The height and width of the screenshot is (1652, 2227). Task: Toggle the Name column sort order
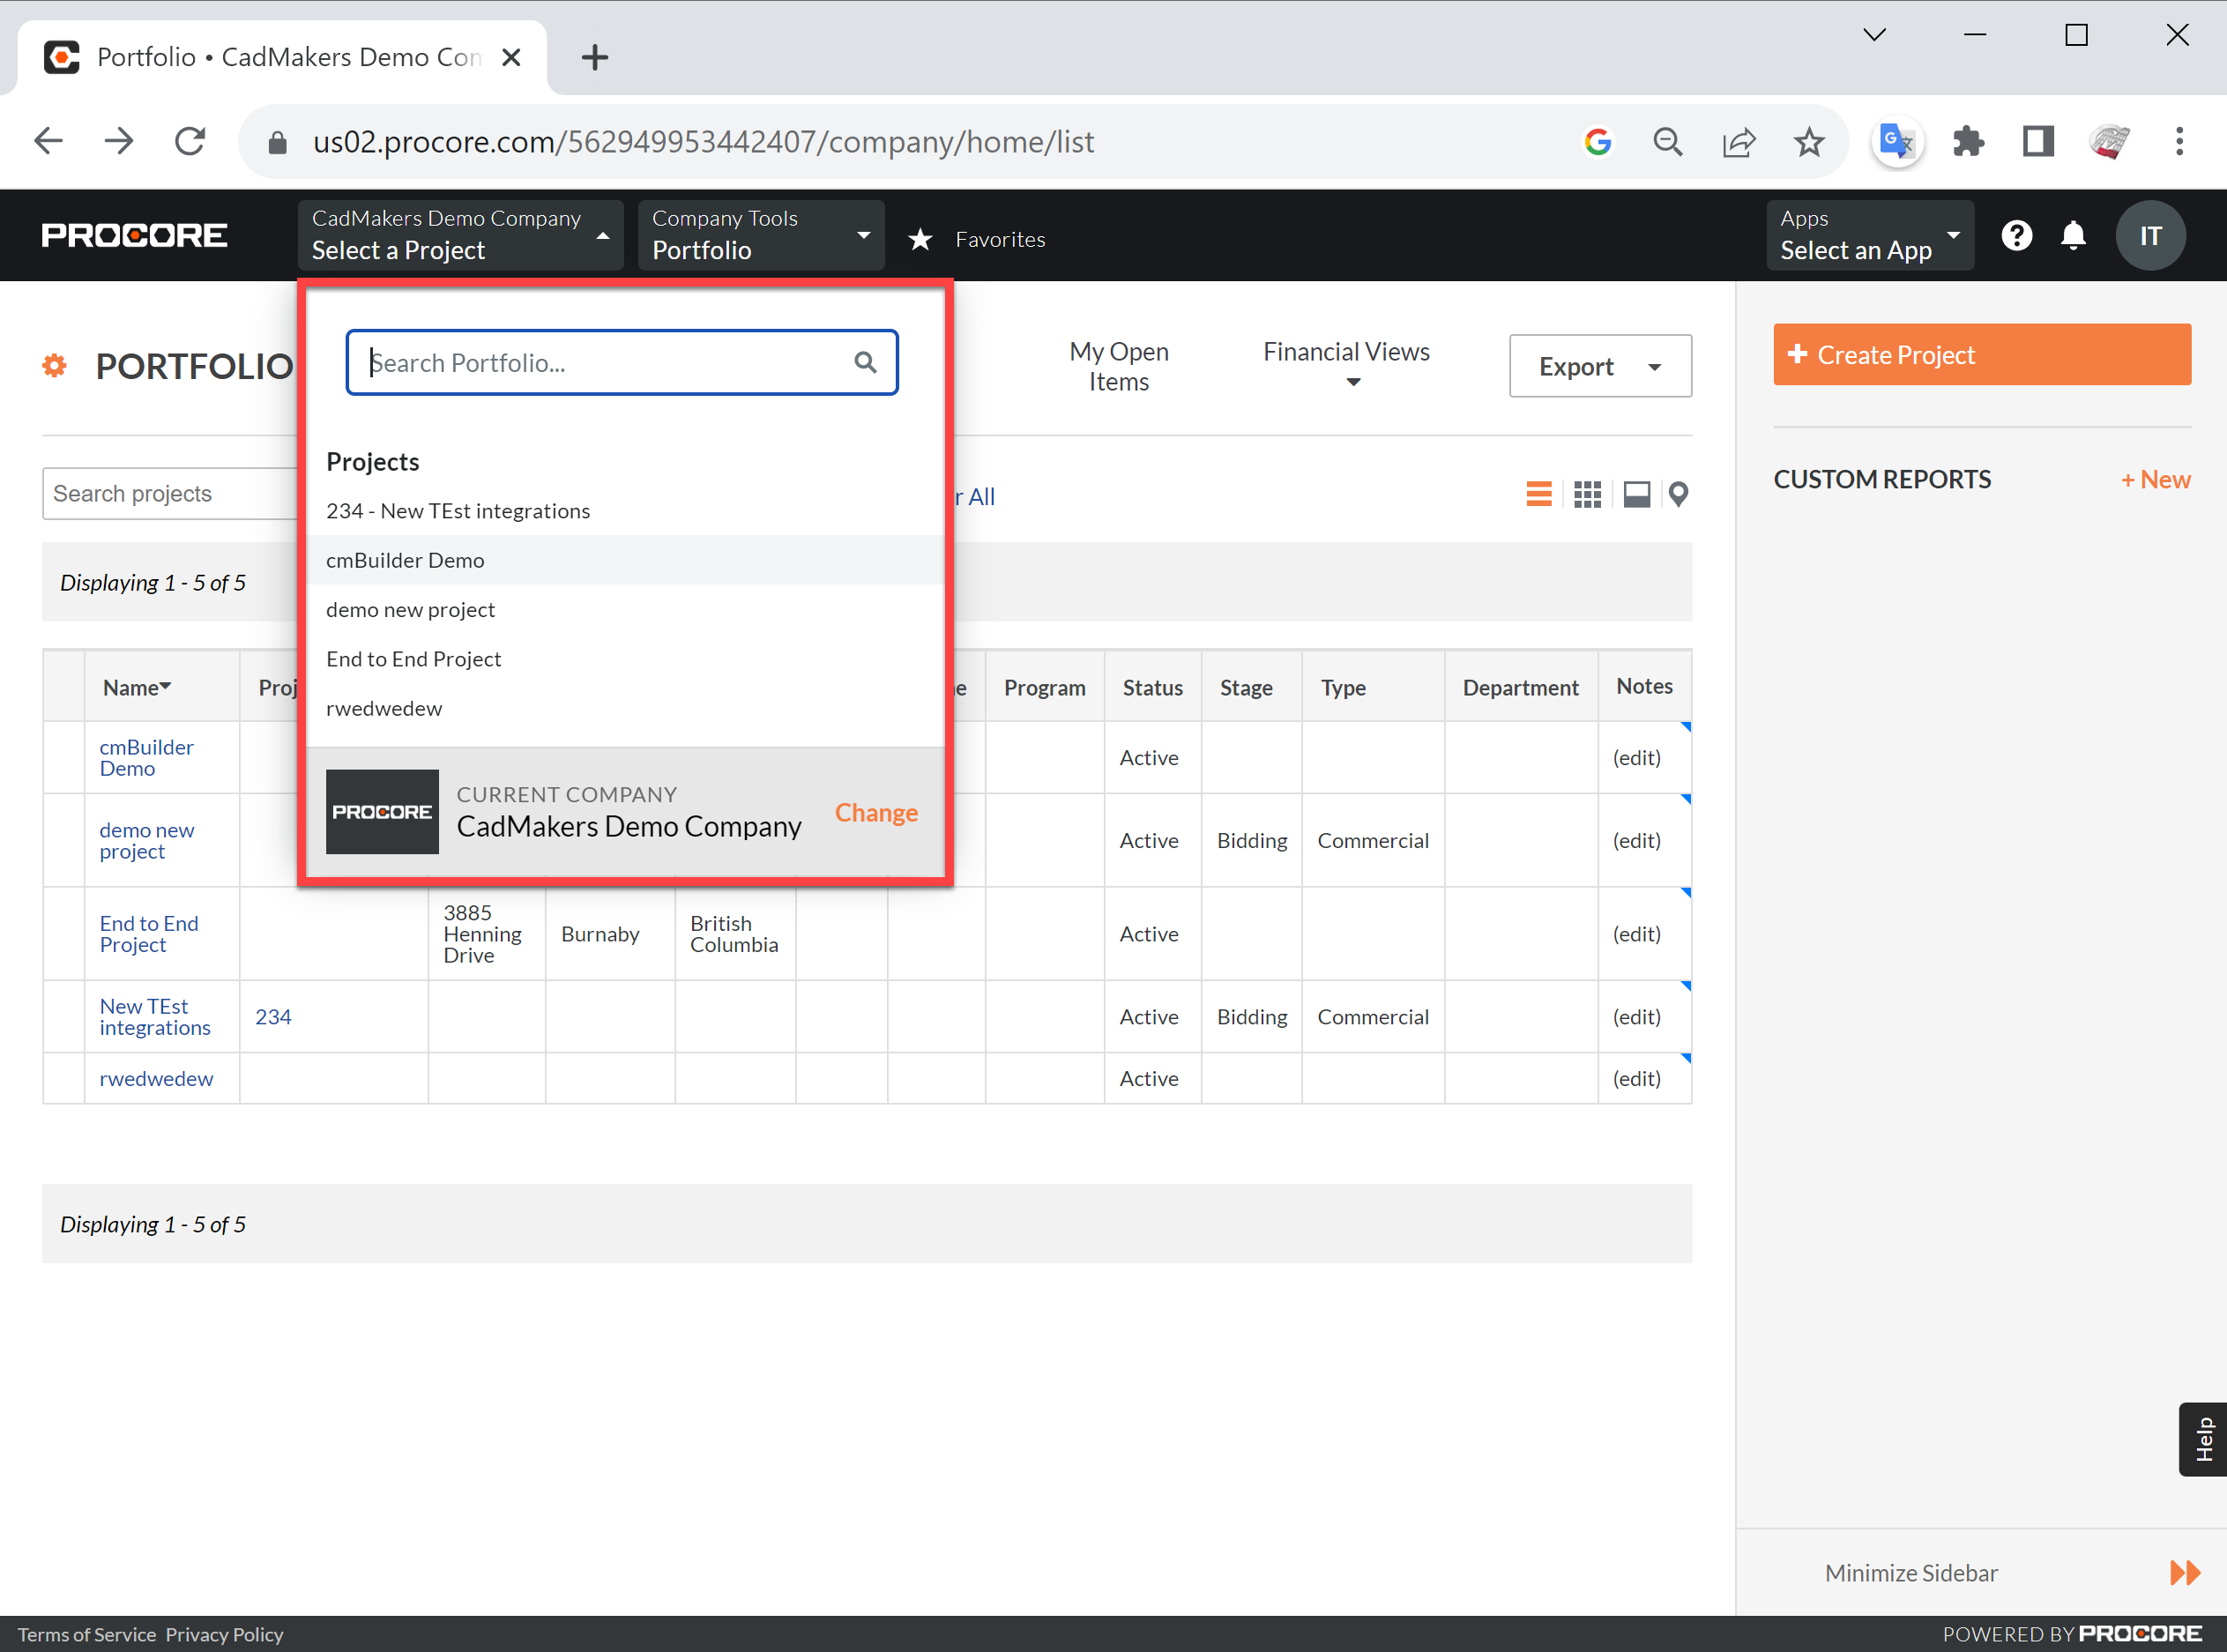point(136,686)
